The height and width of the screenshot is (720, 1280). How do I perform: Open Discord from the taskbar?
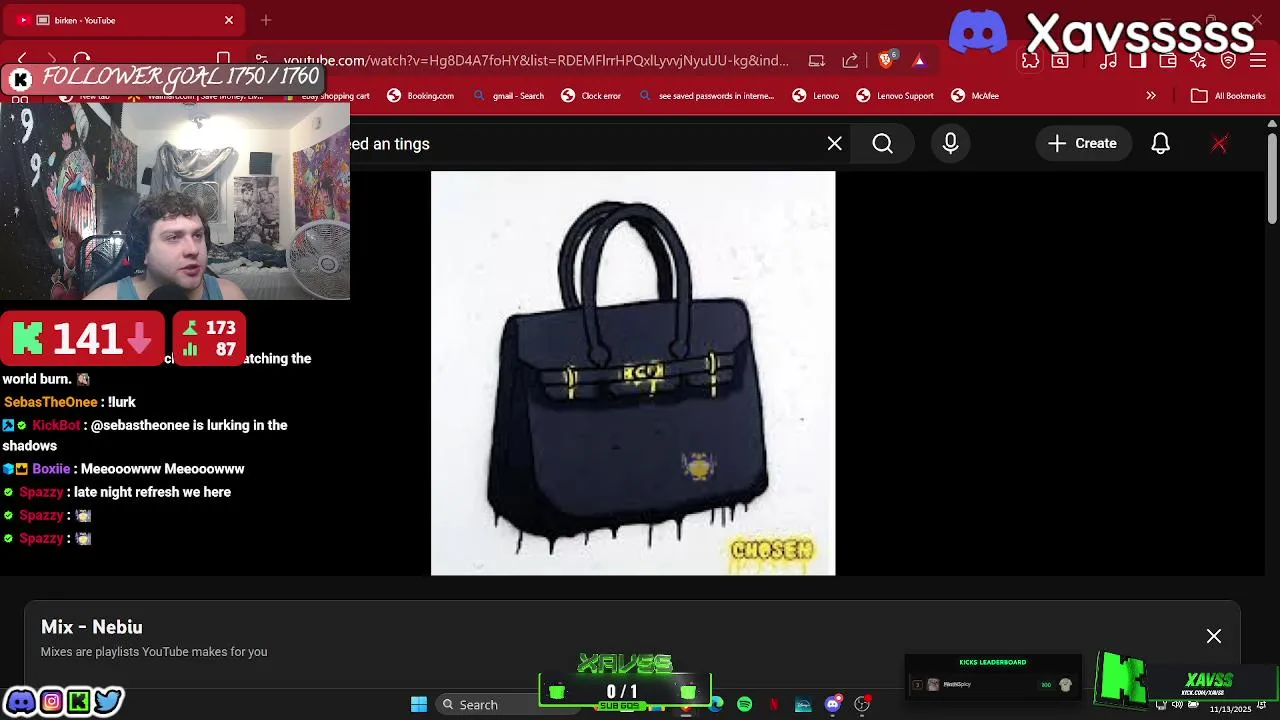point(832,705)
